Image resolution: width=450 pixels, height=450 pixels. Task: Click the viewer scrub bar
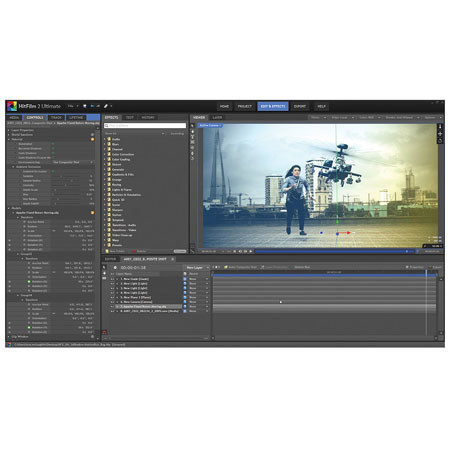tap(335, 251)
